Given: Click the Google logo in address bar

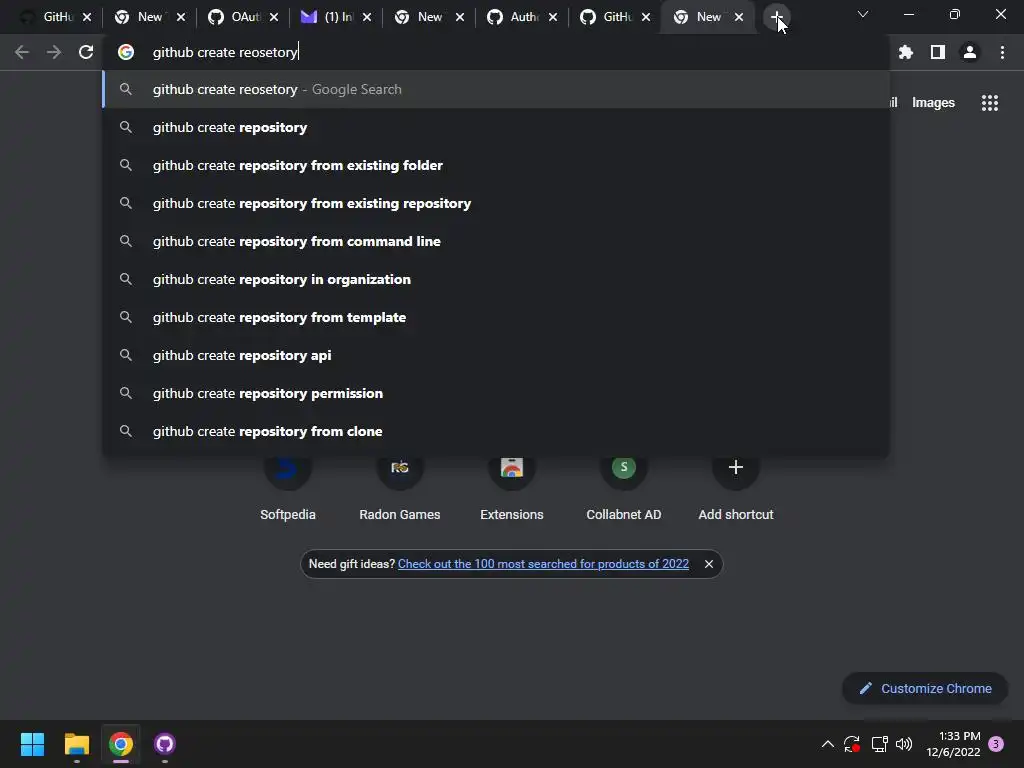Looking at the screenshot, I should click(x=126, y=52).
